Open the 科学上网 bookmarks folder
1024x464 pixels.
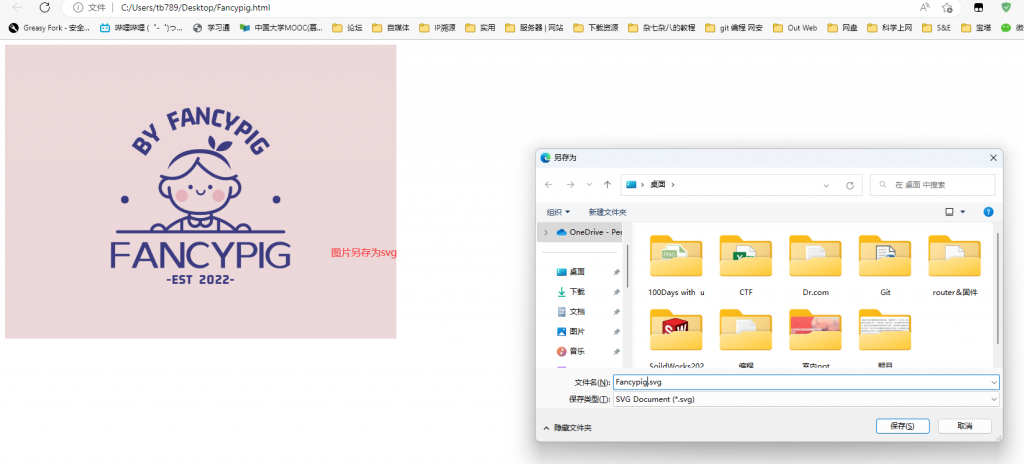tap(889, 27)
